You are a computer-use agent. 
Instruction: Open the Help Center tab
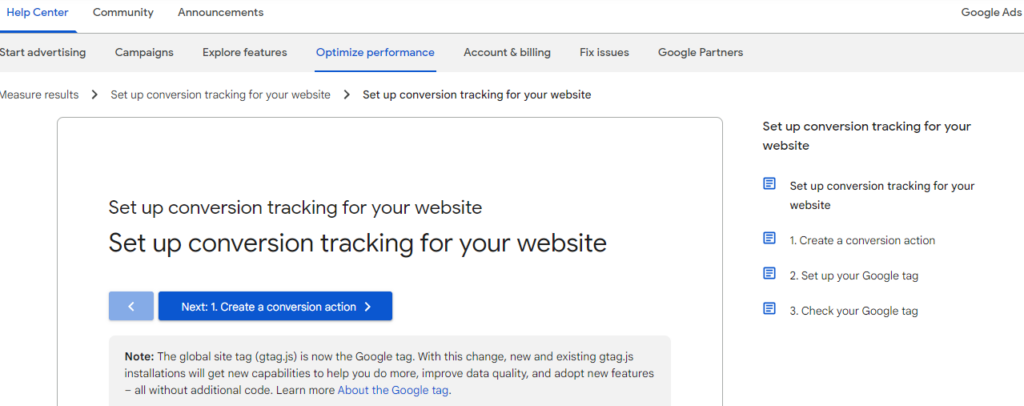[37, 12]
